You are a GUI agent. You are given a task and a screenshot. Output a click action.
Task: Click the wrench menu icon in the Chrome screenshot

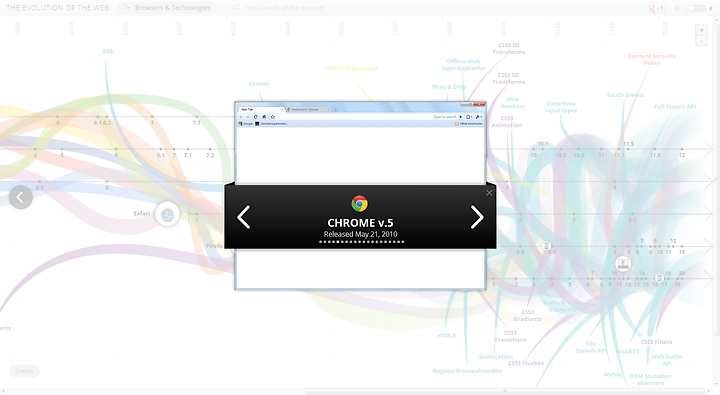(x=478, y=117)
